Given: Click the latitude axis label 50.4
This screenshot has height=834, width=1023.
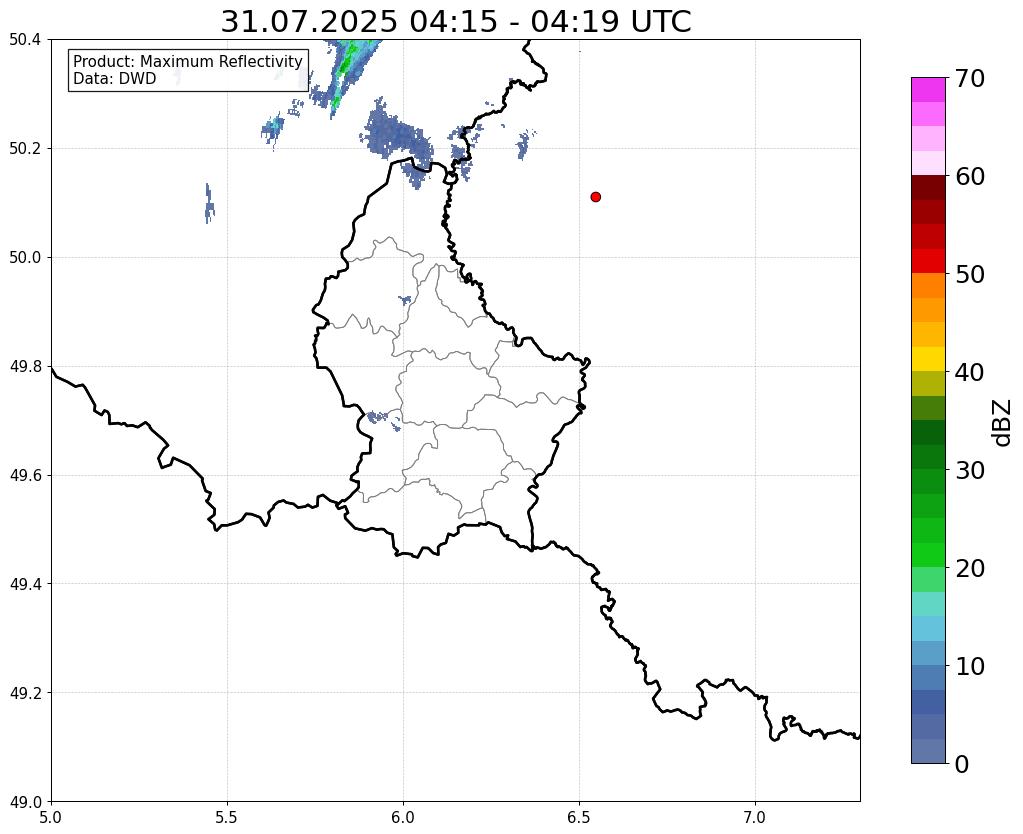Looking at the screenshot, I should (25, 40).
